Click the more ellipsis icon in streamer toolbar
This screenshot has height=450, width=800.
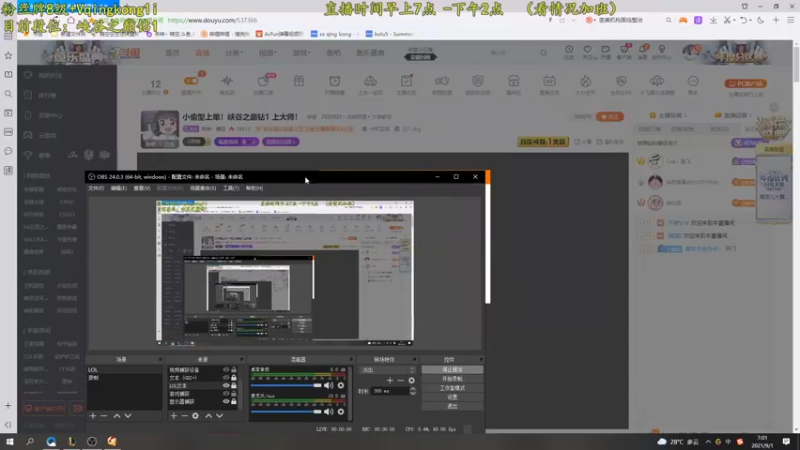[693, 81]
